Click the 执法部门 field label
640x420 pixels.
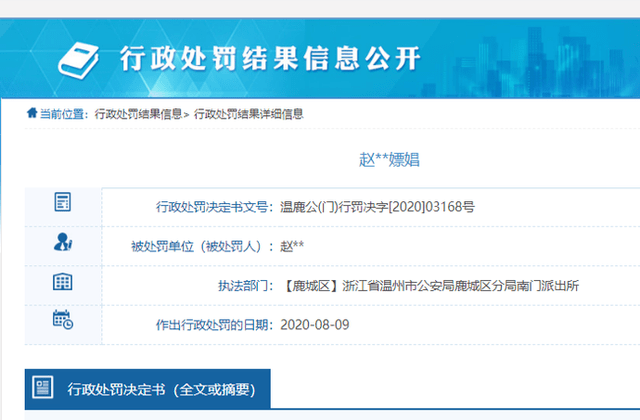point(245,286)
